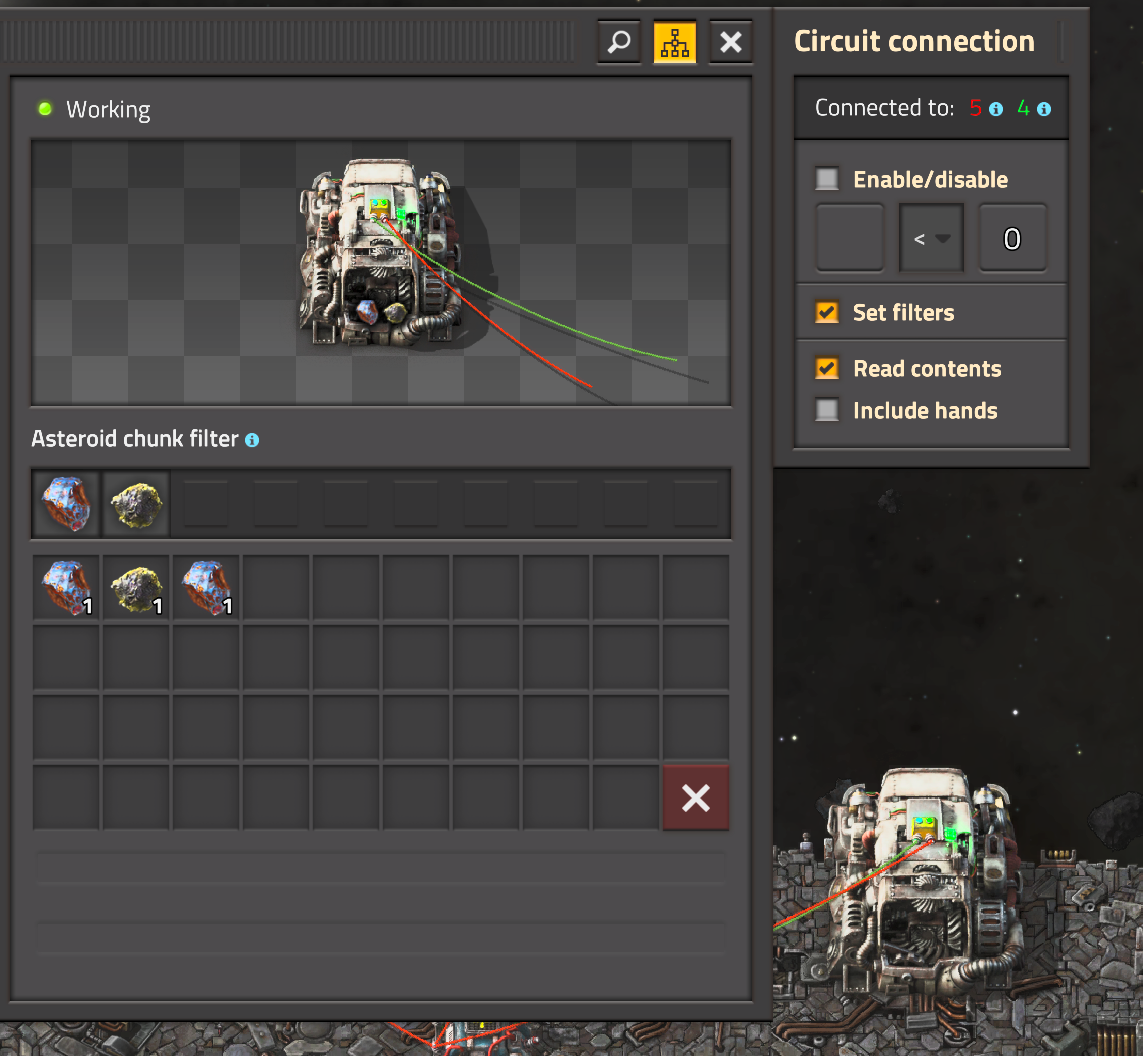Click the Circuit connection title
This screenshot has height=1056, width=1143.
point(914,42)
